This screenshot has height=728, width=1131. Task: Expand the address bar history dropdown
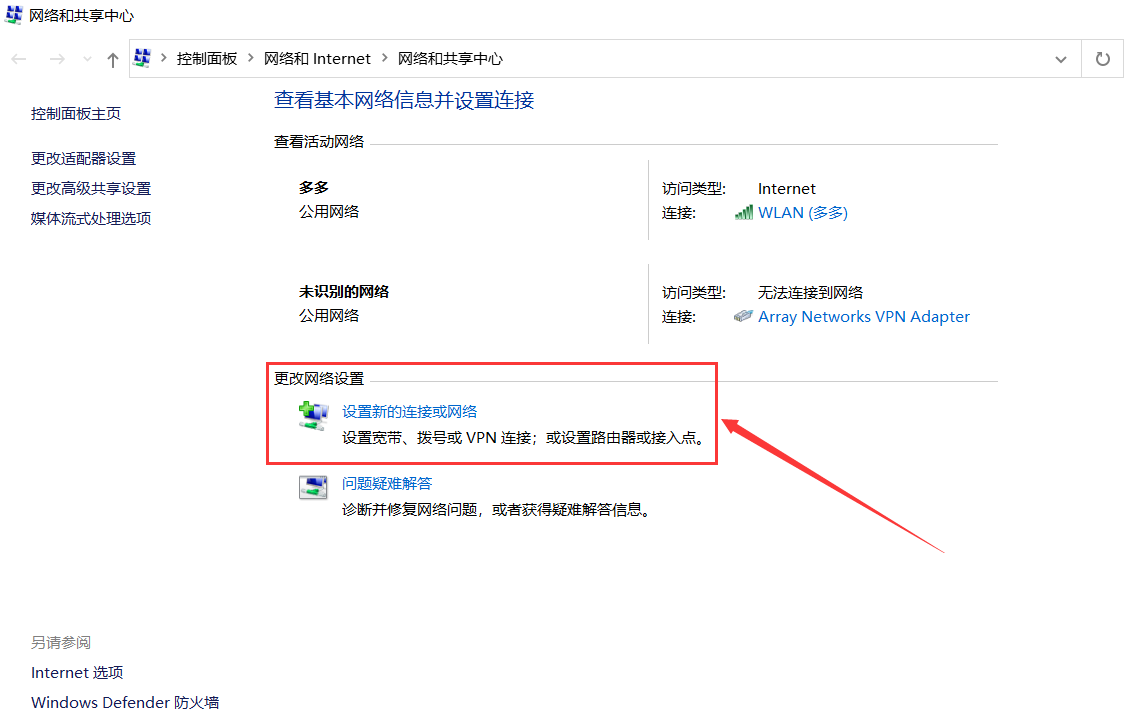coord(1061,59)
